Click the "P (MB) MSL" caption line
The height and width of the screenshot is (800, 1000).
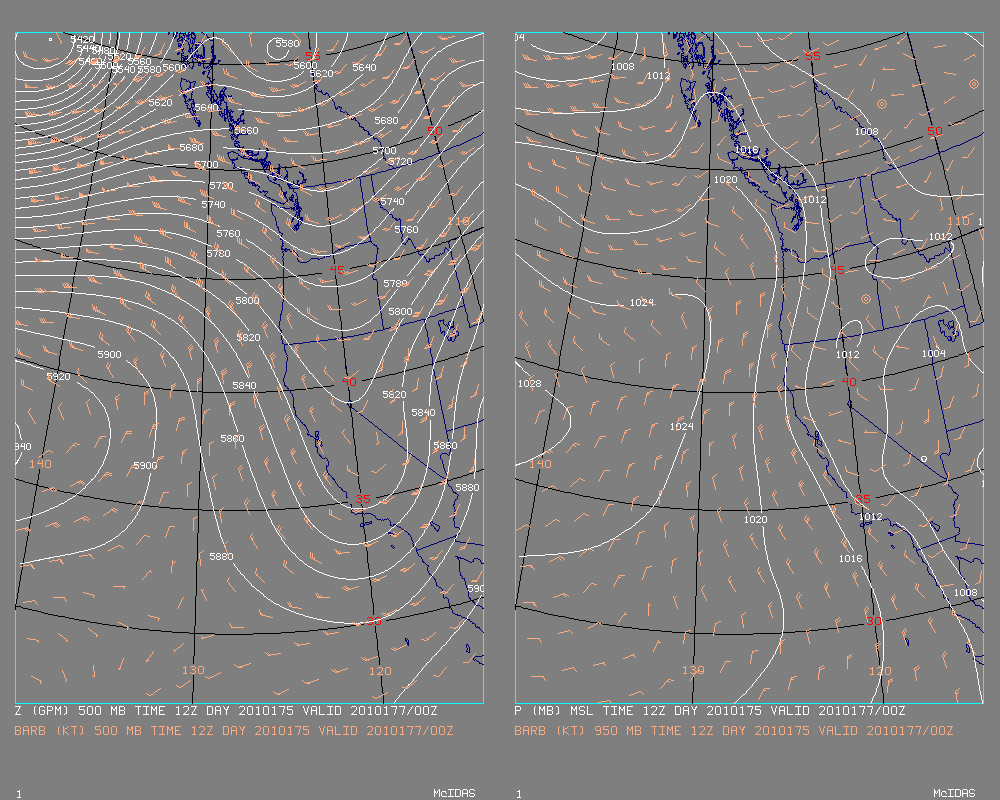pos(710,711)
